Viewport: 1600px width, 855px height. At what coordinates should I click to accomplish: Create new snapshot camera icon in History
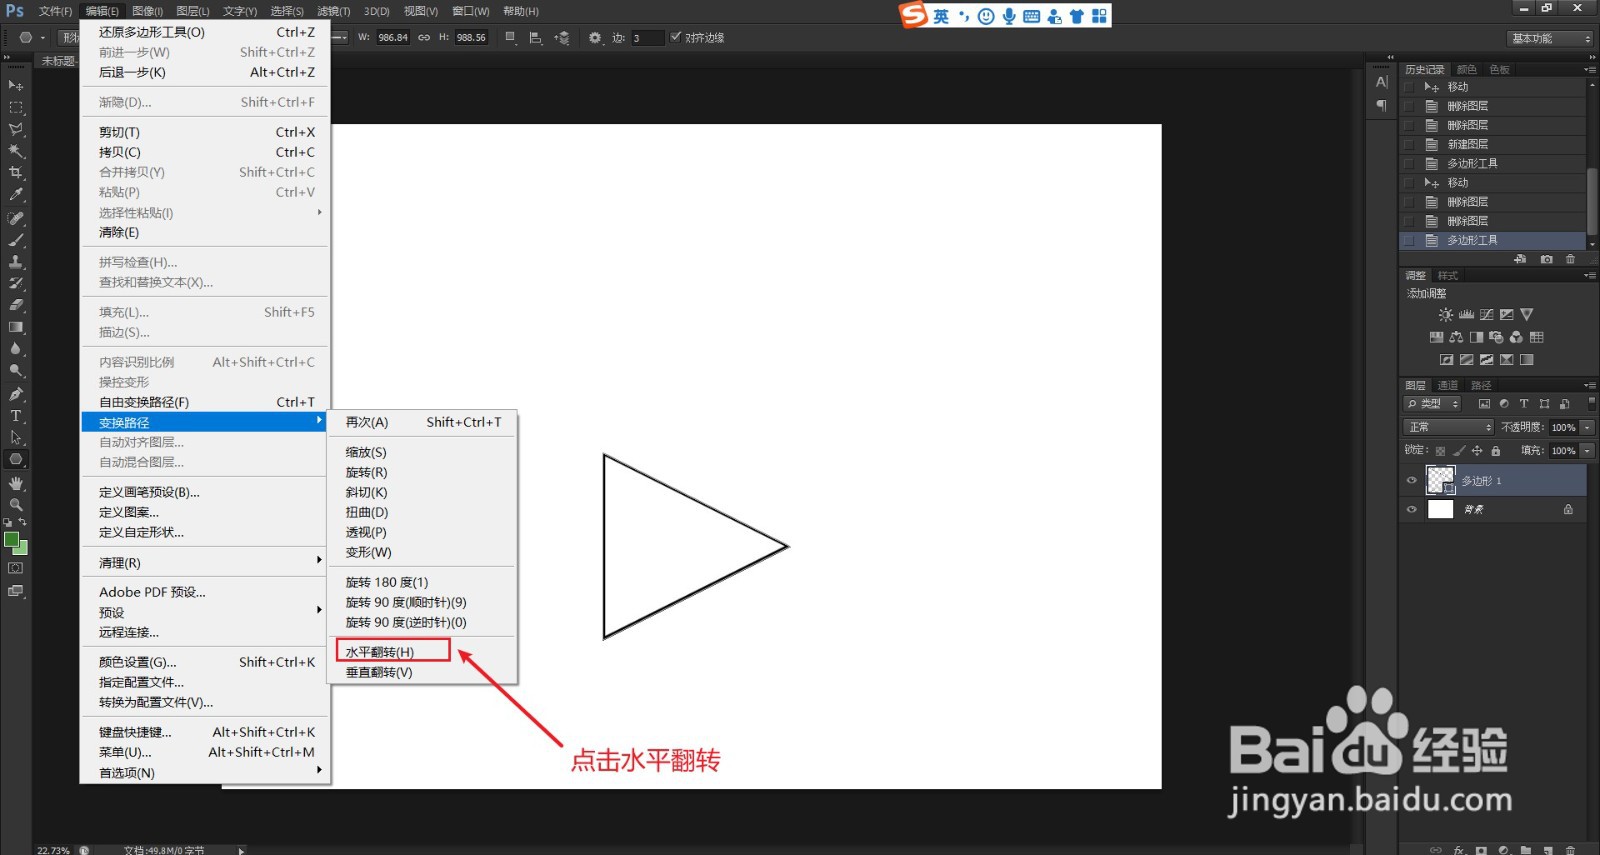[x=1547, y=259]
